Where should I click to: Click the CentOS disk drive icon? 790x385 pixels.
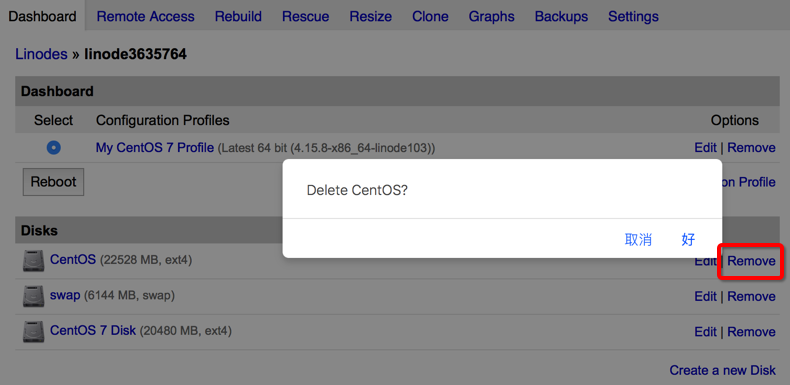tap(33, 261)
